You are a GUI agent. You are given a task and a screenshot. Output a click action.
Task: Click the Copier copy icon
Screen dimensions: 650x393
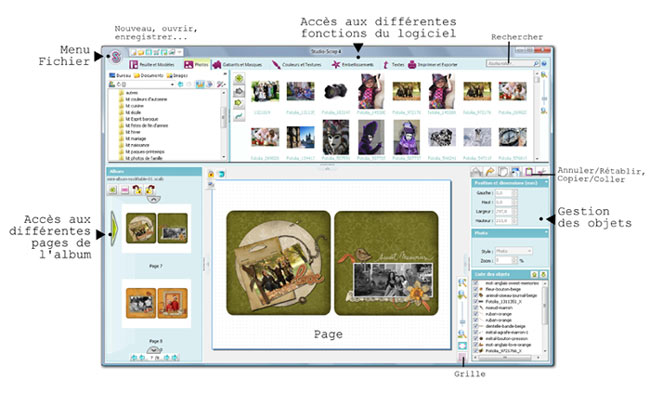[503, 171]
